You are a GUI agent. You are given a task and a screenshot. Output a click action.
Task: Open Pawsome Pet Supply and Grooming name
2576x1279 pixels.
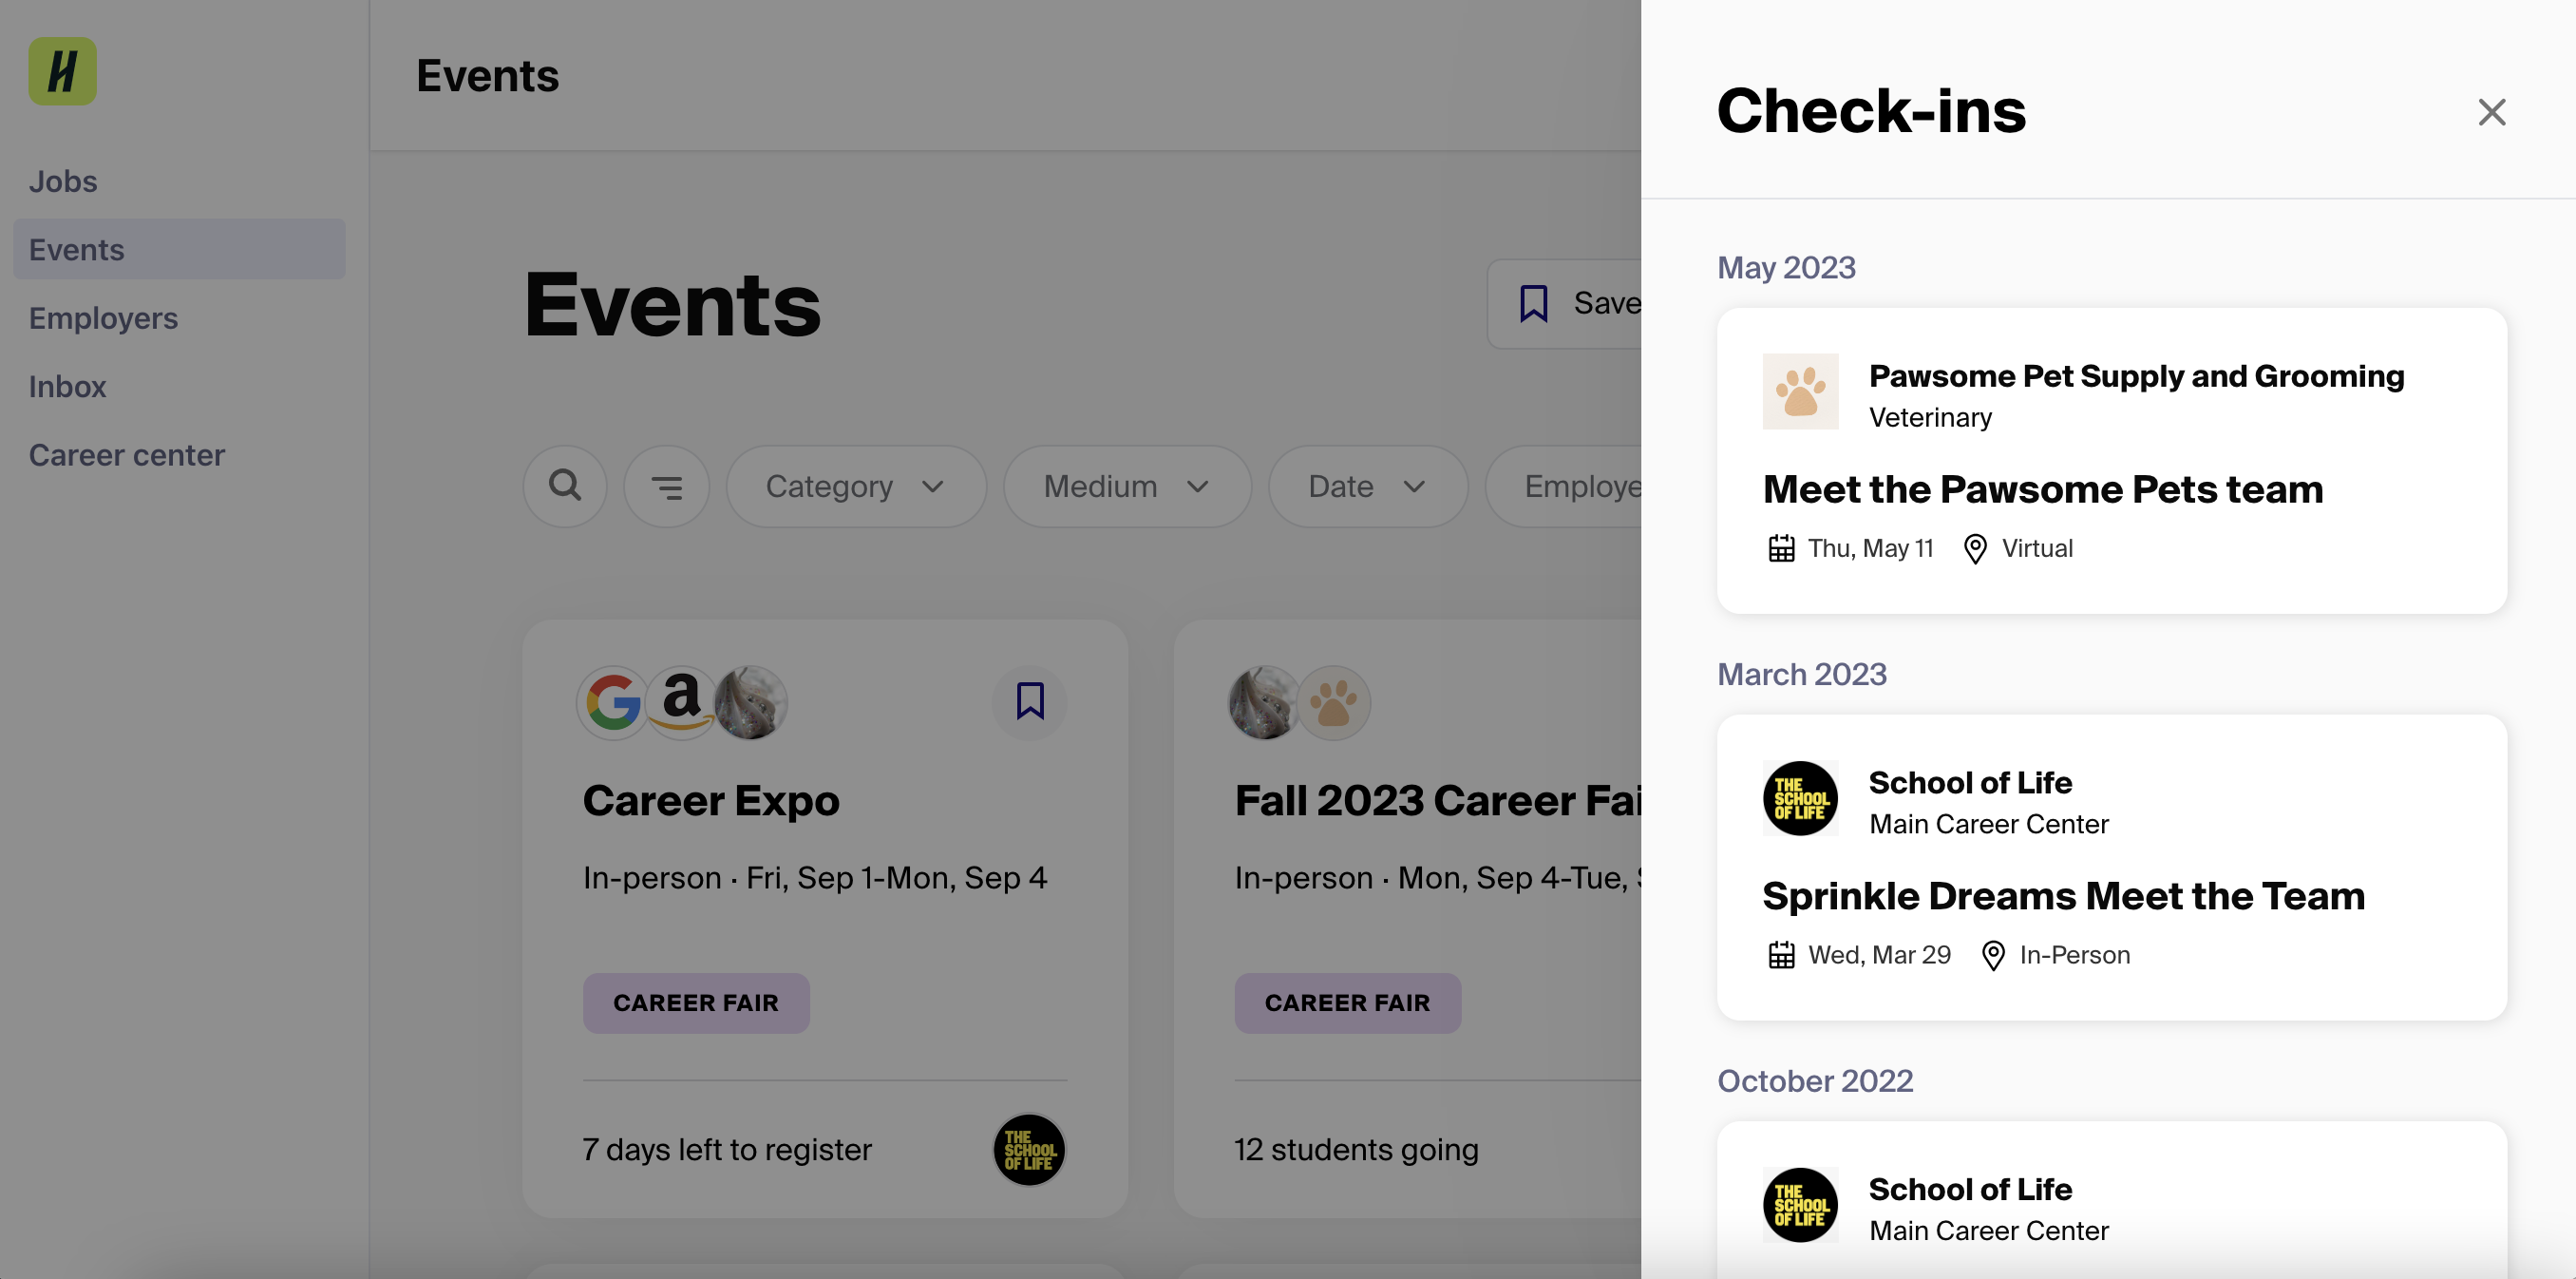2136,376
